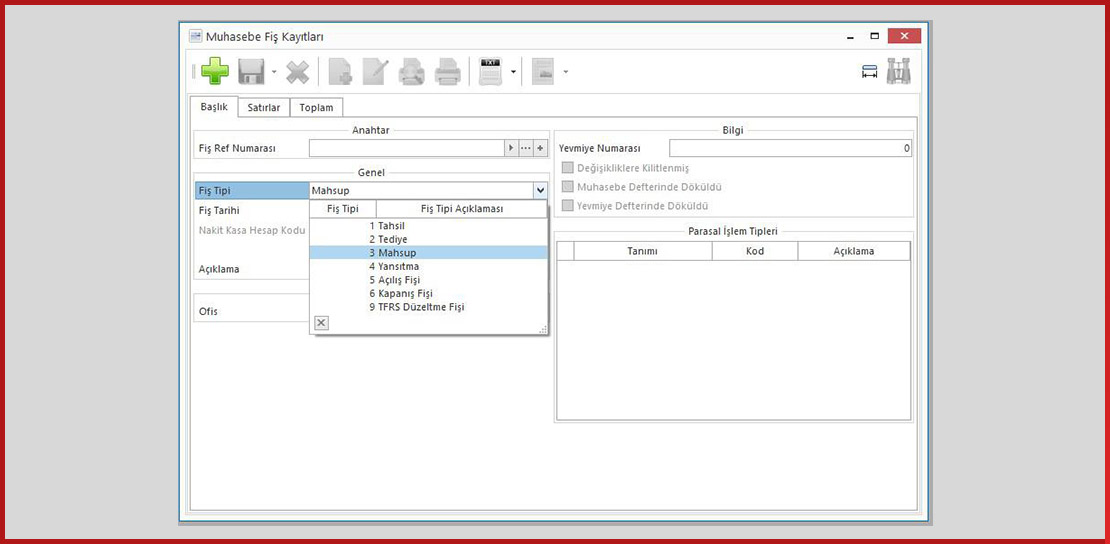The height and width of the screenshot is (544, 1110).
Task: Click the dropdown popup resize grip
Action: (543, 329)
